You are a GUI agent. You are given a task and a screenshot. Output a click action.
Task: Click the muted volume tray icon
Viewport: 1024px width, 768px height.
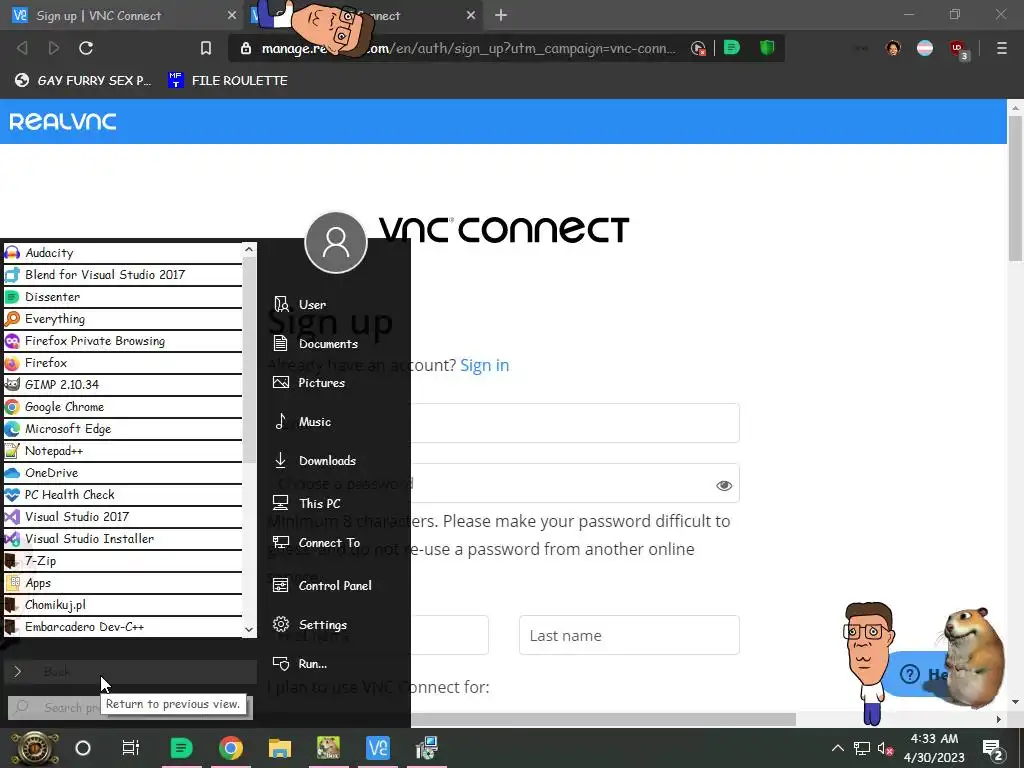point(886,748)
